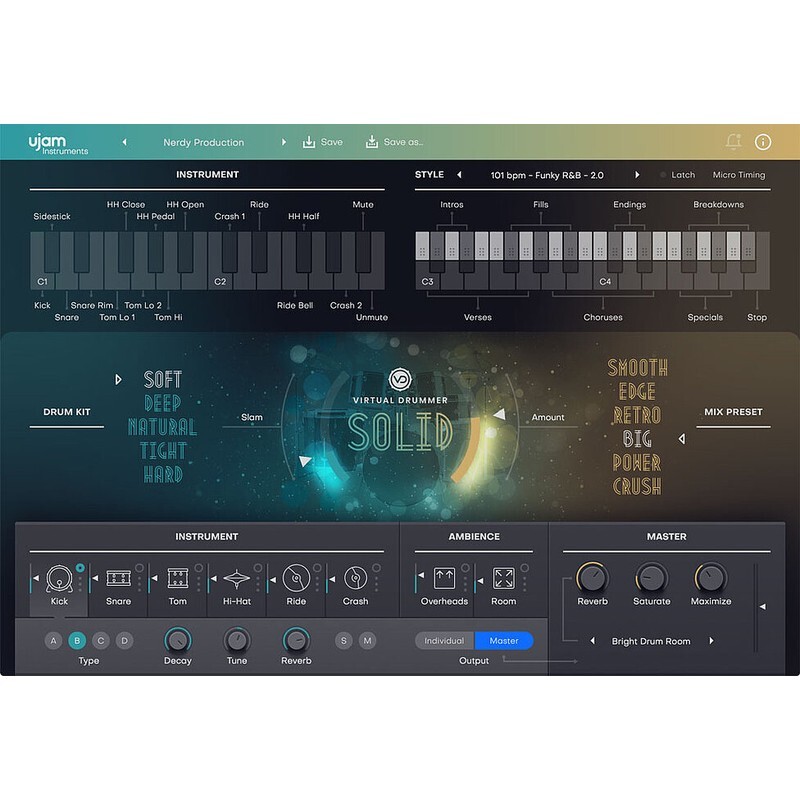Image resolution: width=800 pixels, height=800 pixels.
Task: Advance to next reverb after Bright Drum Room
Action: point(712,641)
